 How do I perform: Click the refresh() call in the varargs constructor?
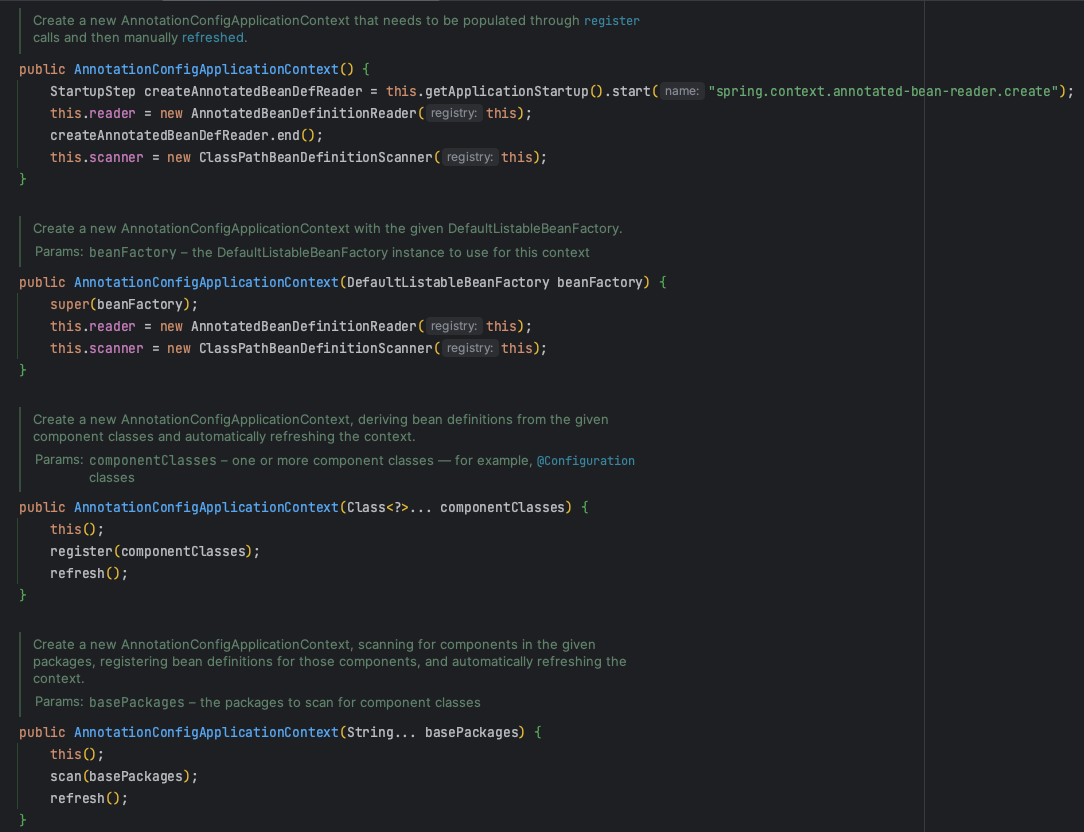pos(85,572)
